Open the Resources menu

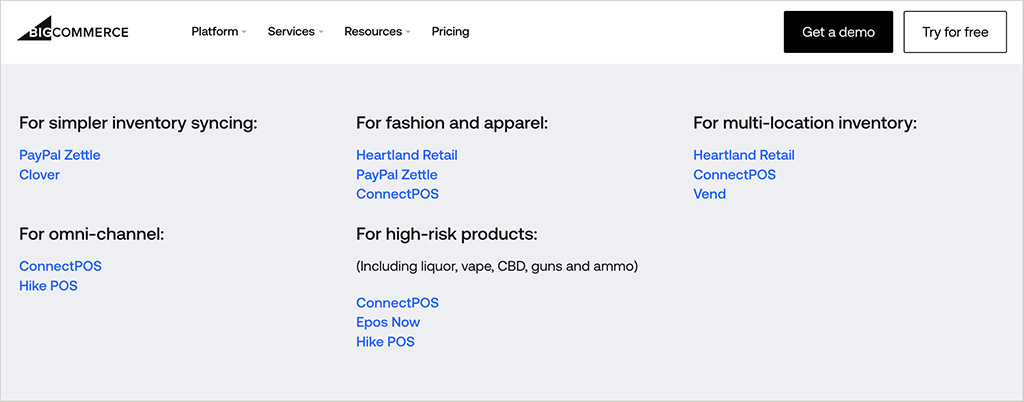[x=373, y=31]
